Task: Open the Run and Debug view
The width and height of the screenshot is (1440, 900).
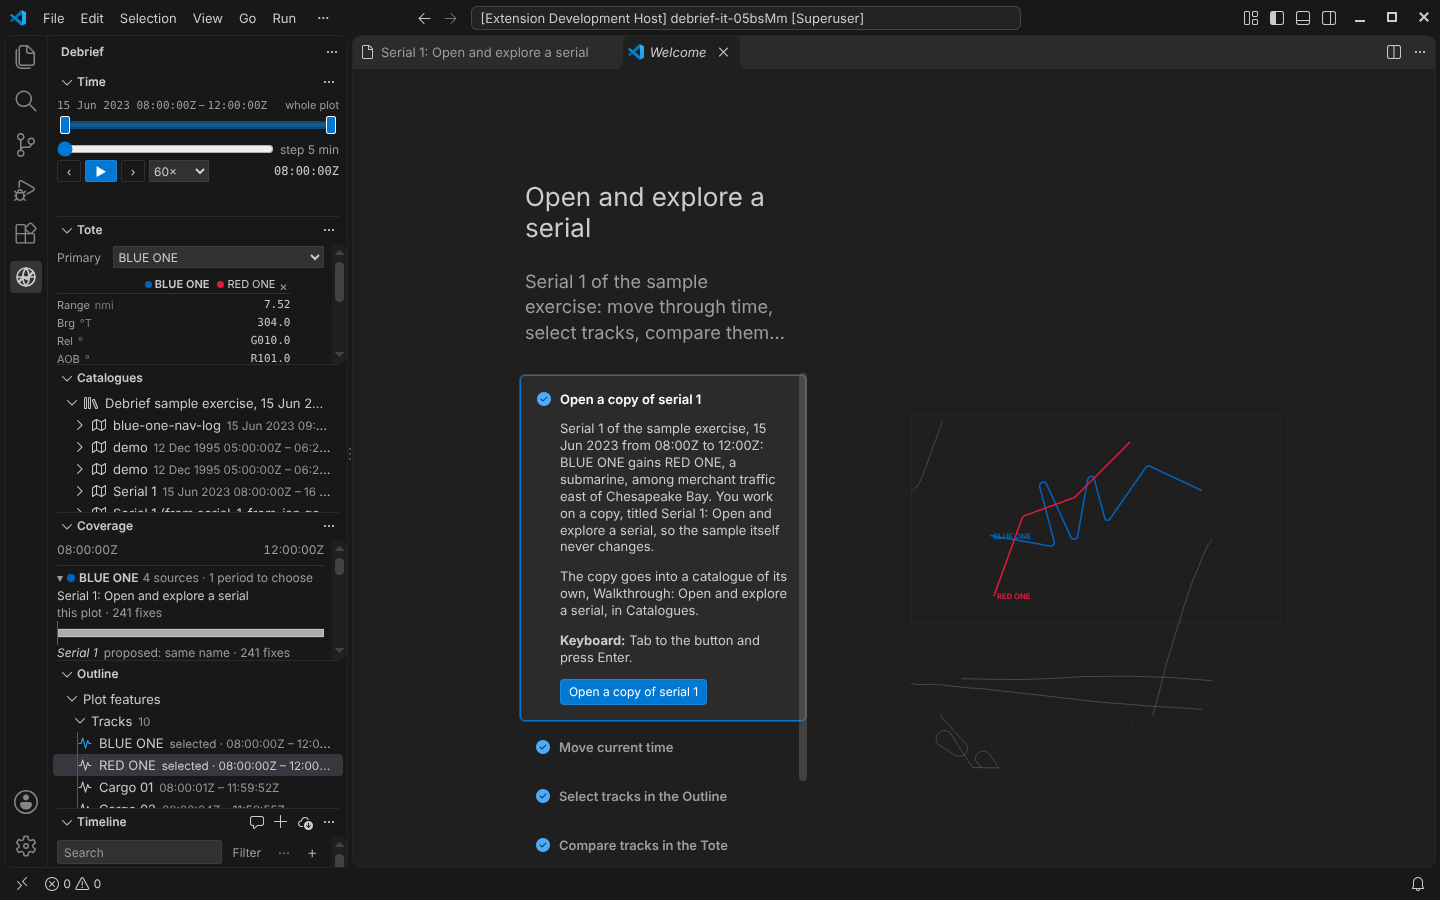Action: tap(26, 189)
